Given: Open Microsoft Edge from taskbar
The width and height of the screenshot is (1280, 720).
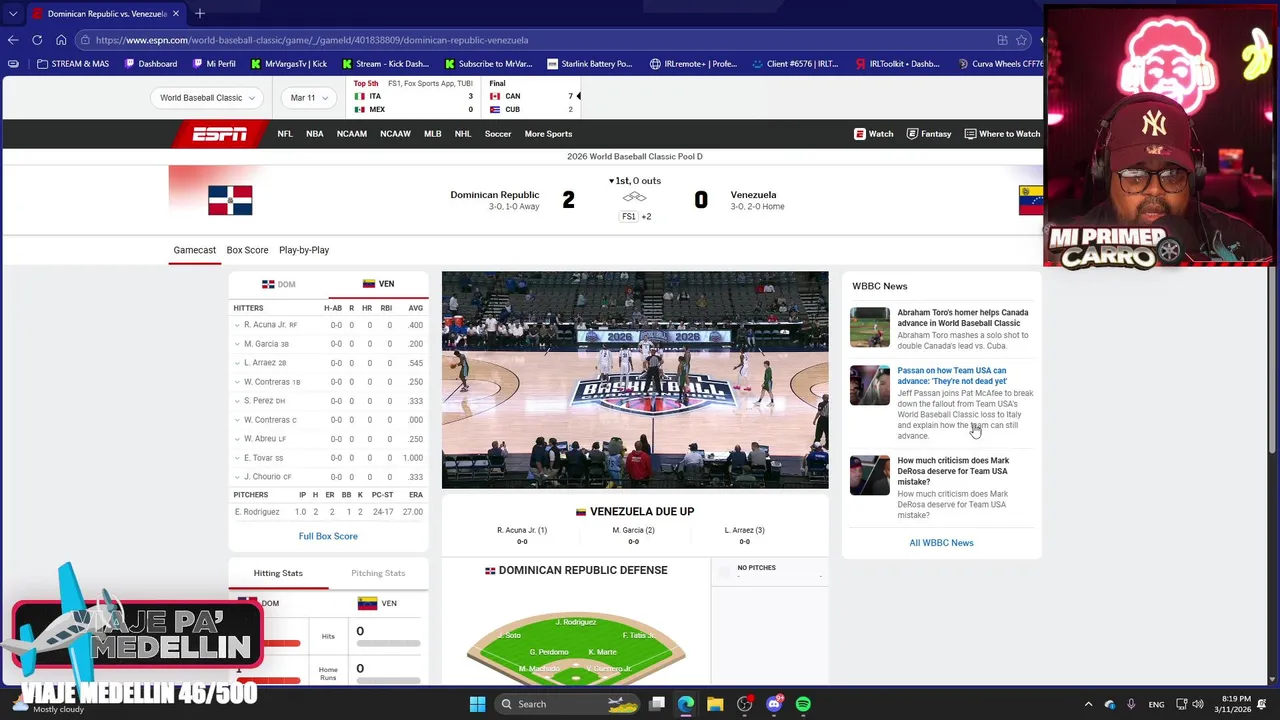Looking at the screenshot, I should click(686, 704).
